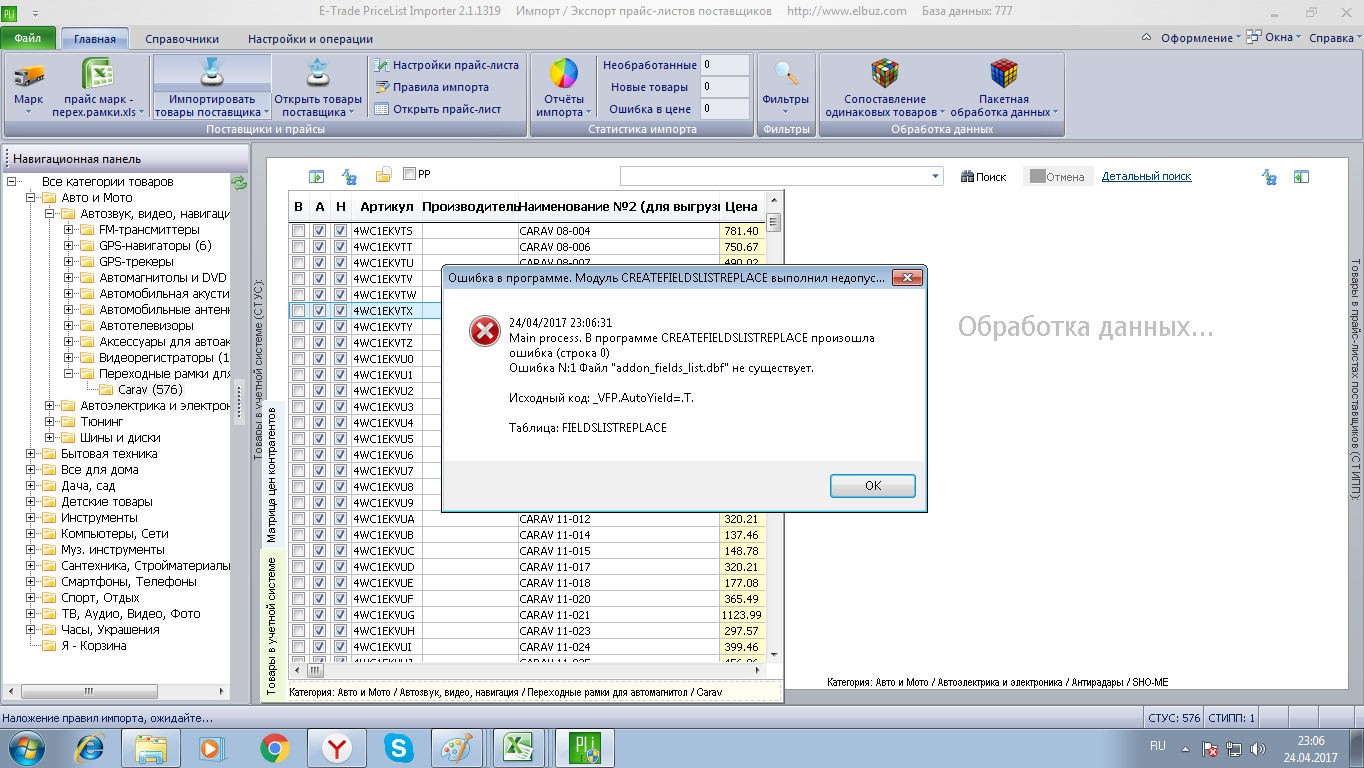Click the Открыть товары поставщика icon
The height and width of the screenshot is (768, 1364).
tap(318, 74)
